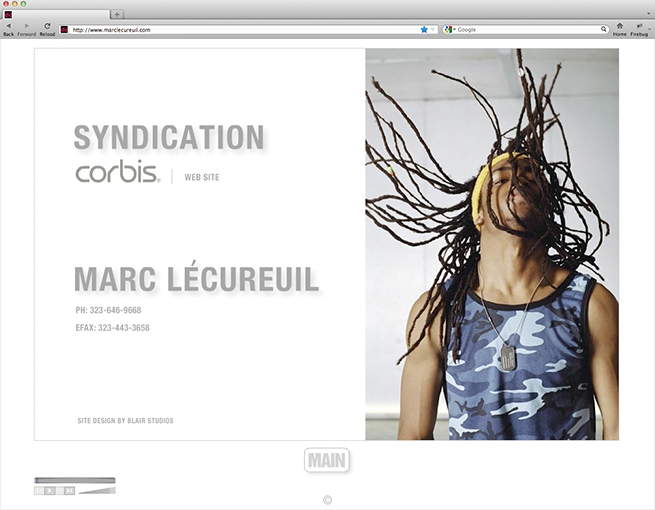655x510 pixels.
Task: Click the Google search field
Action: 528,30
